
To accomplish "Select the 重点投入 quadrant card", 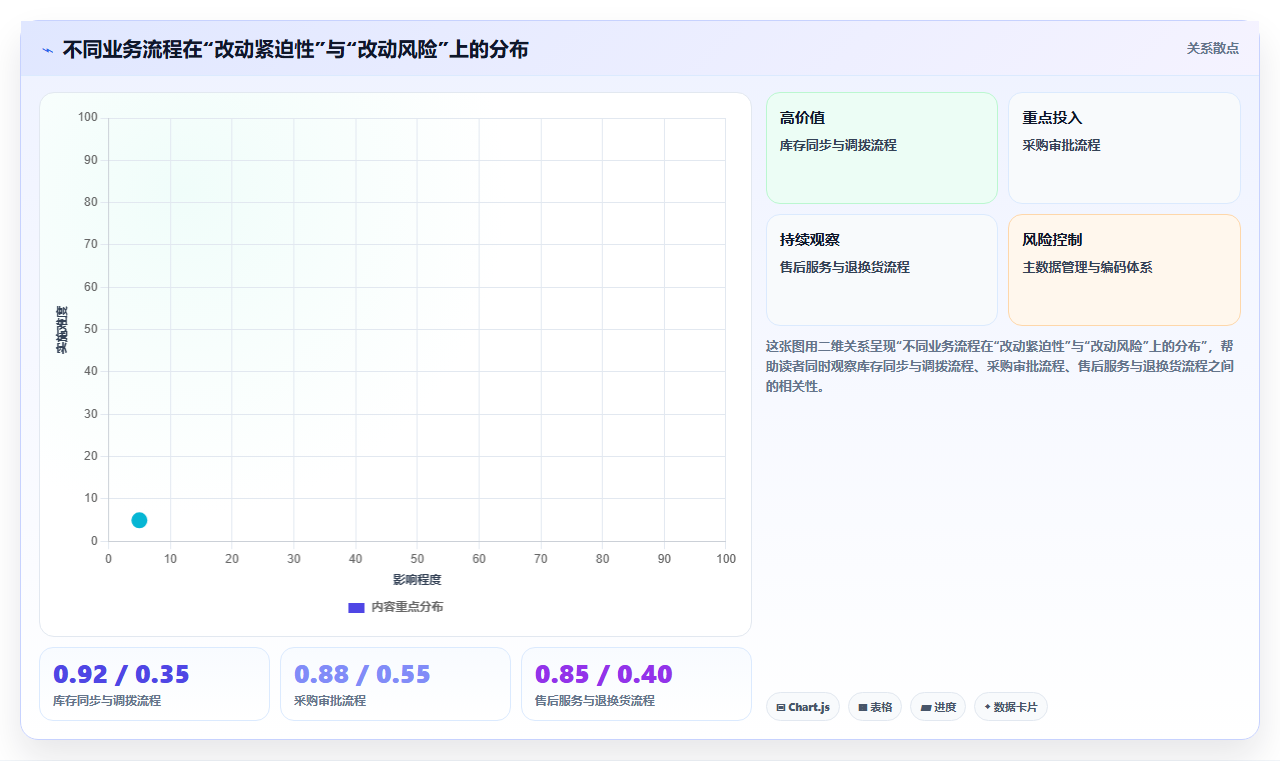I will [x=1124, y=148].
